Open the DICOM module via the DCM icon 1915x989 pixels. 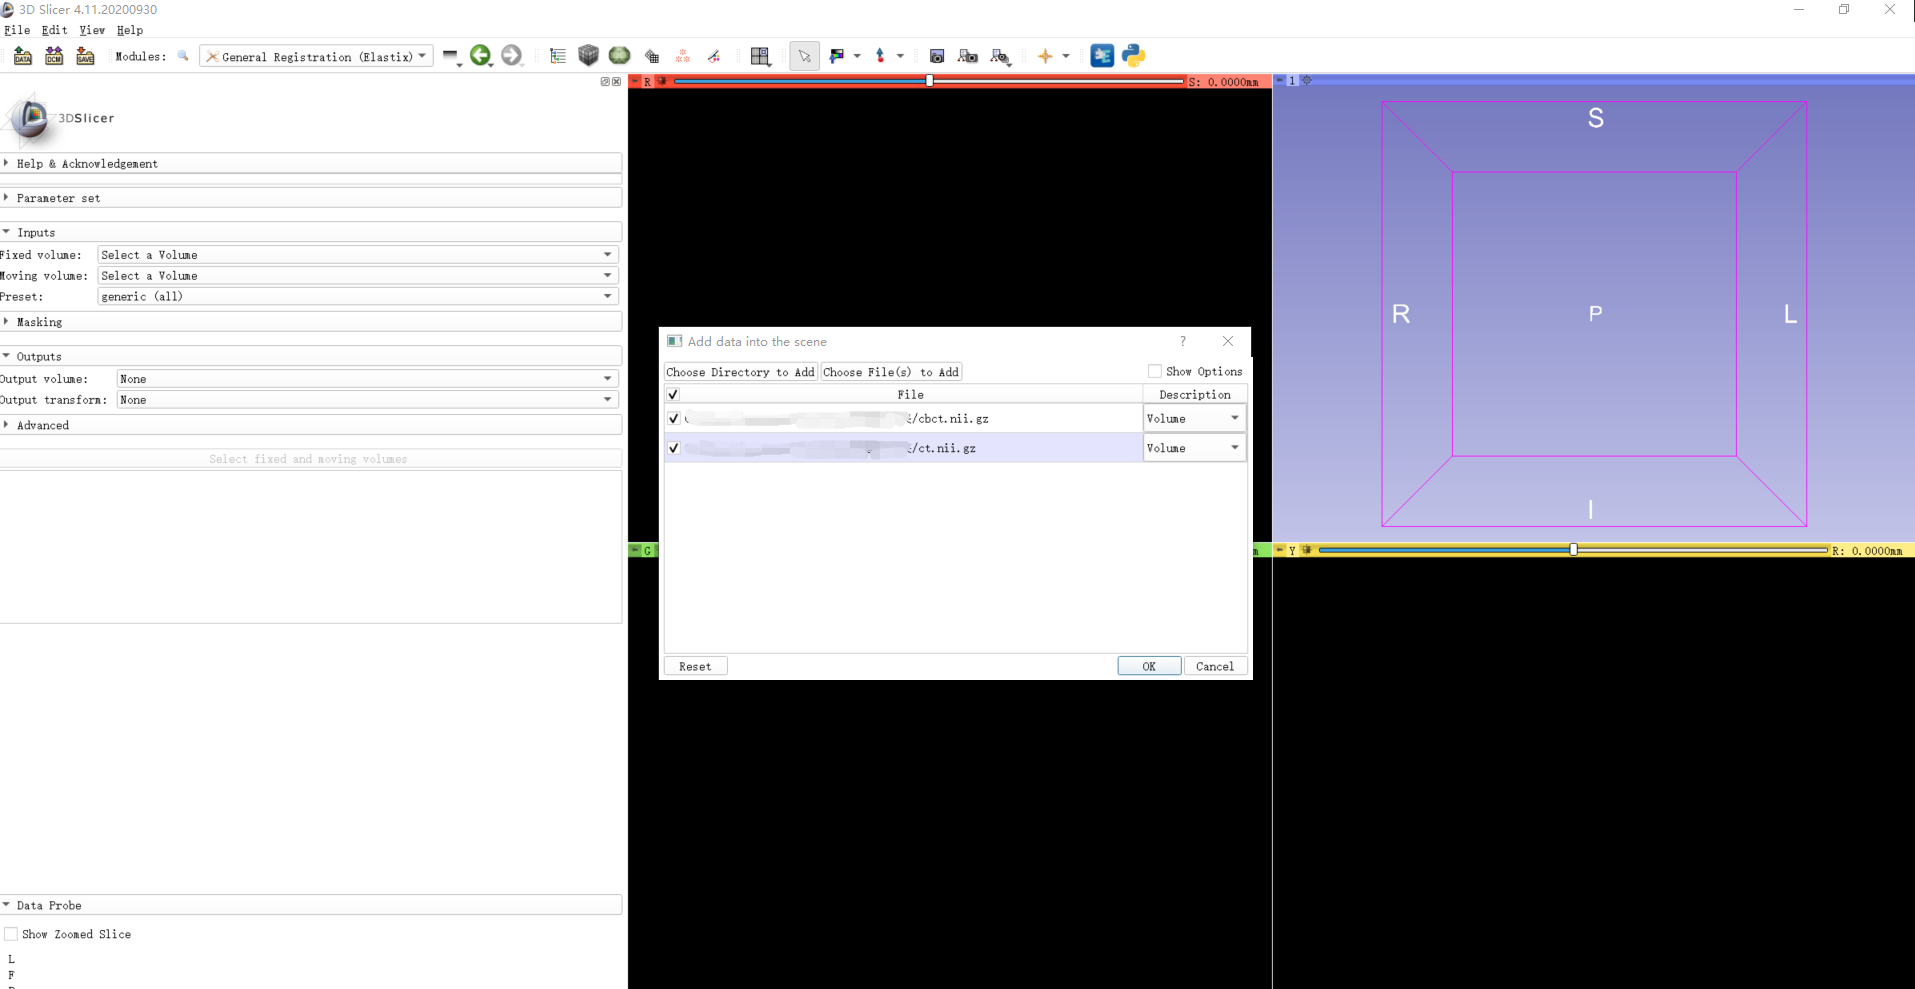[54, 56]
